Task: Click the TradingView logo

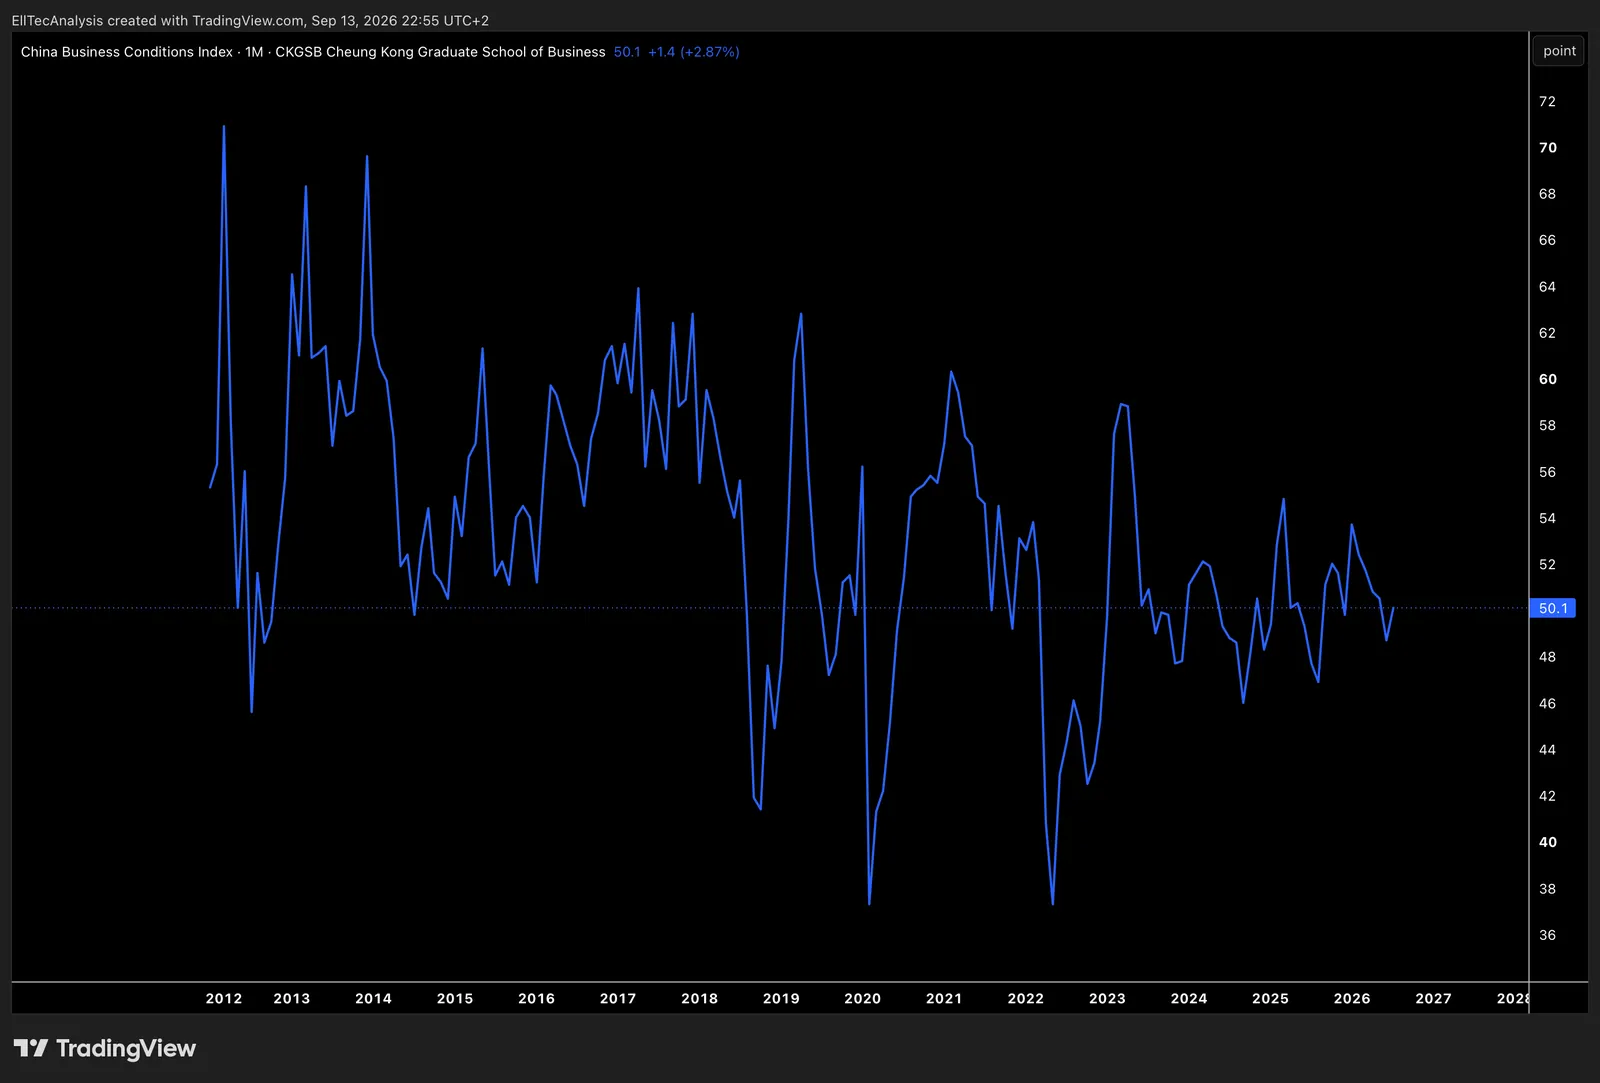Action: 105,1048
